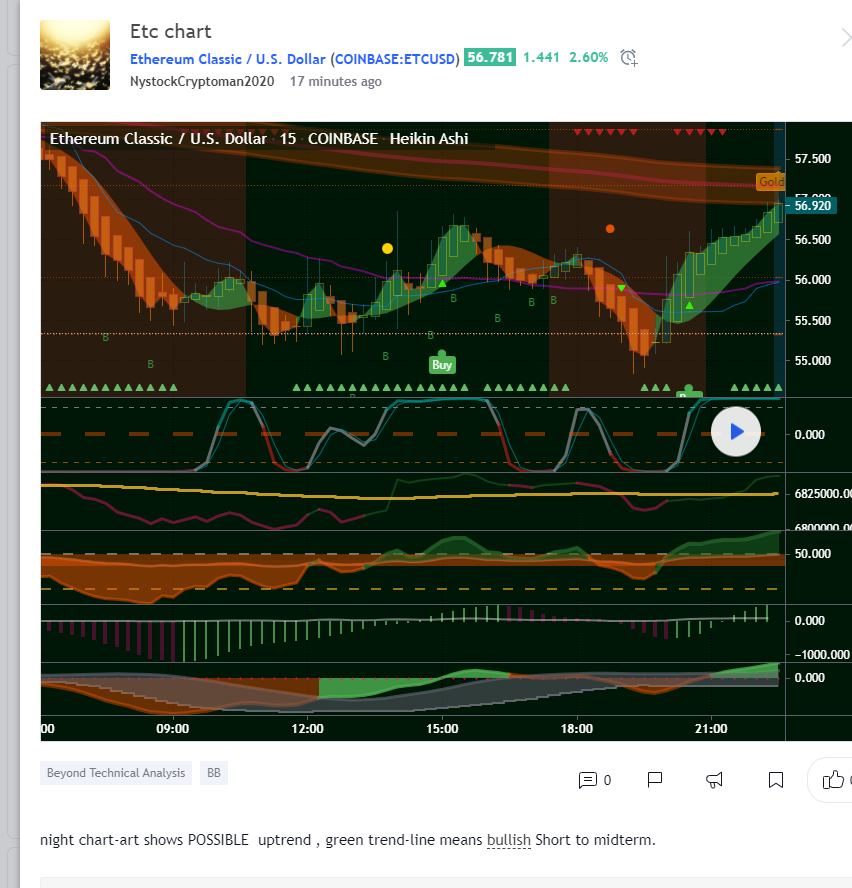Viewport: 852px width, 888px height.
Task: Like the idea with thumbs-up icon
Action: click(x=833, y=780)
